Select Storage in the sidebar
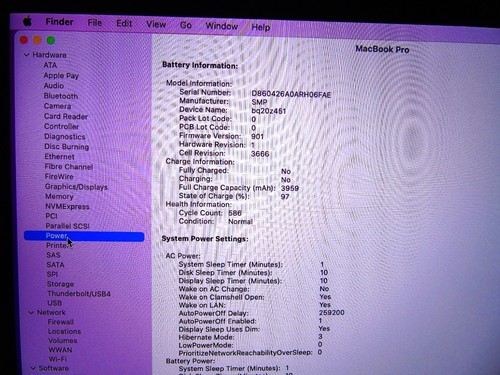500x375 pixels. tap(60, 284)
